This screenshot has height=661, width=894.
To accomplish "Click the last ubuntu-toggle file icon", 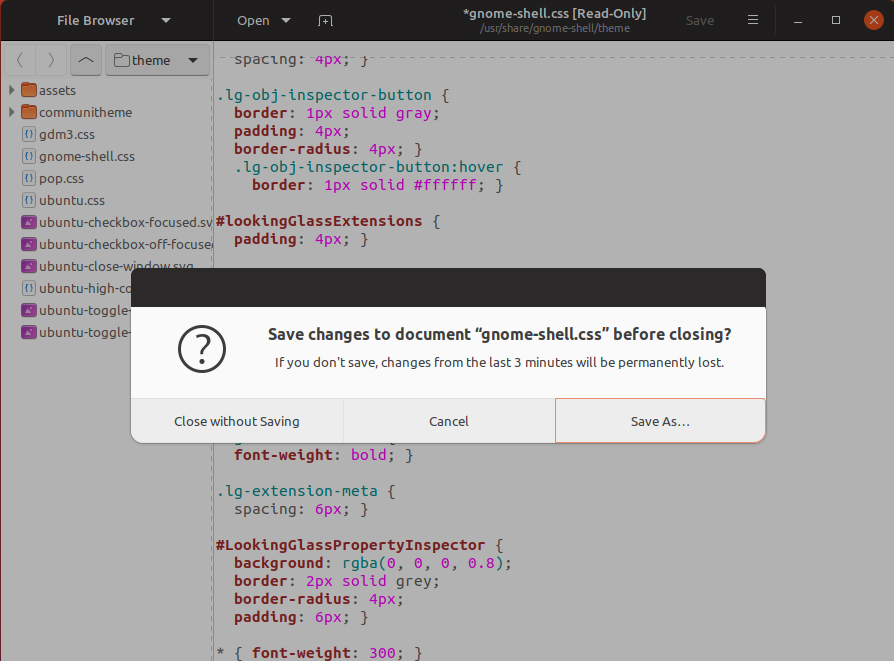I will (x=29, y=332).
